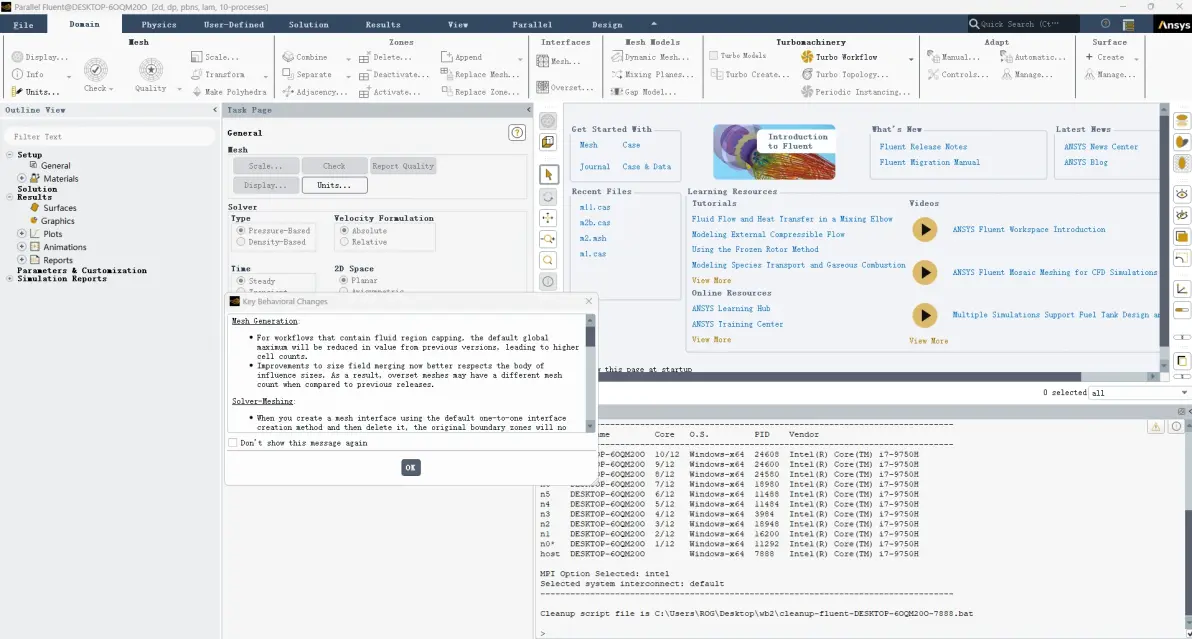Play the ANSYS Fluent Workspace Introduction video
The height and width of the screenshot is (639, 1192).
[x=924, y=229]
